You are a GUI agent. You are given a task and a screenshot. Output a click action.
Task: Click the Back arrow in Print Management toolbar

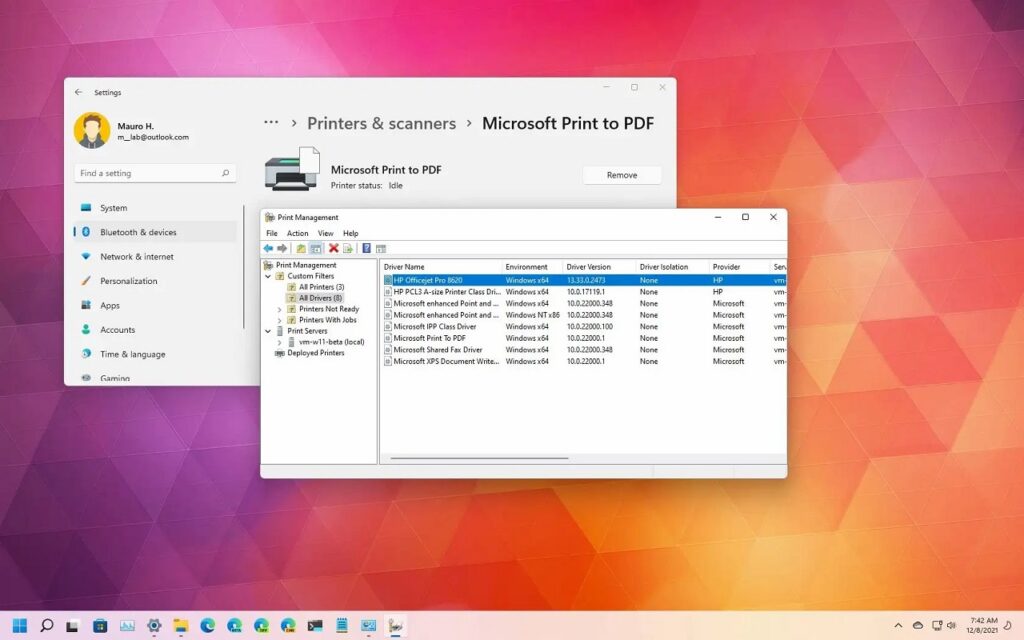point(268,248)
